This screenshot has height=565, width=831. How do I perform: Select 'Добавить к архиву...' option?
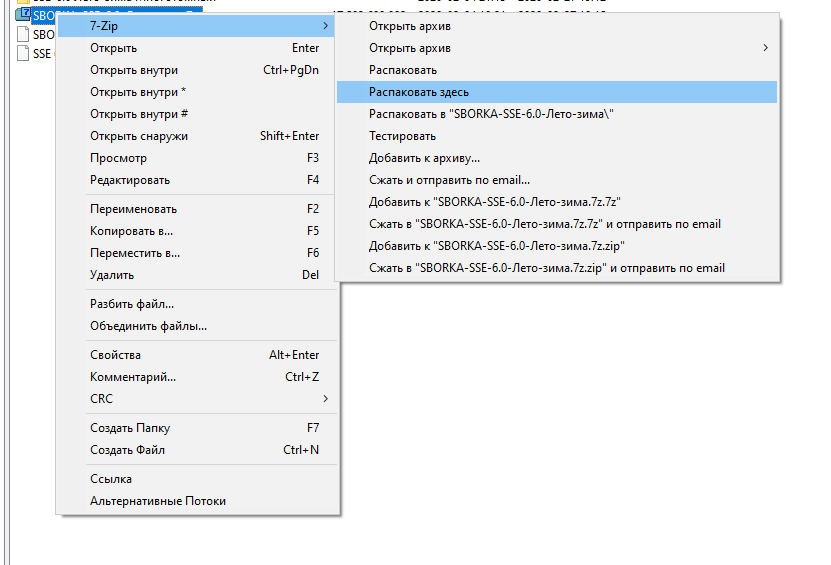tap(424, 158)
